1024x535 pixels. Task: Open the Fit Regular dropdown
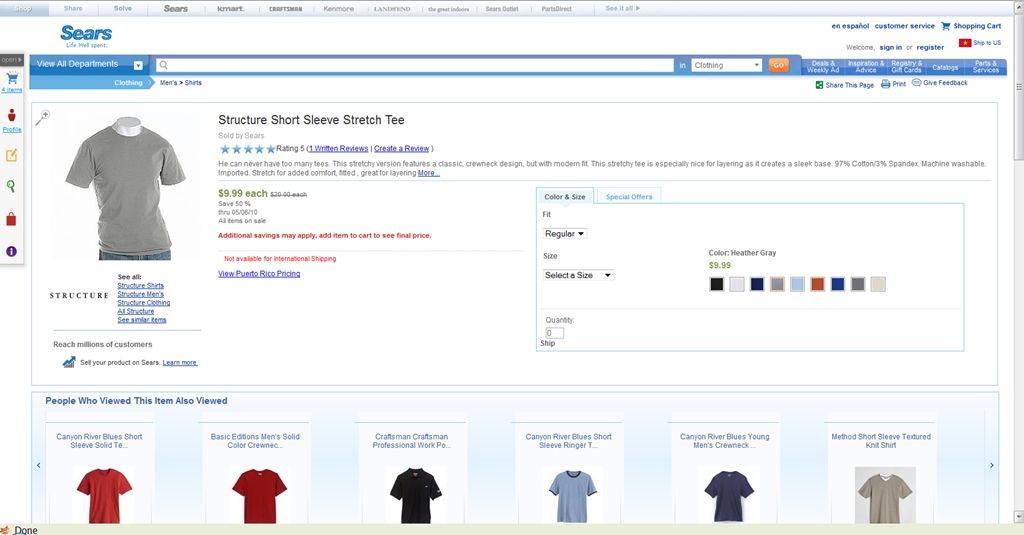coord(564,233)
